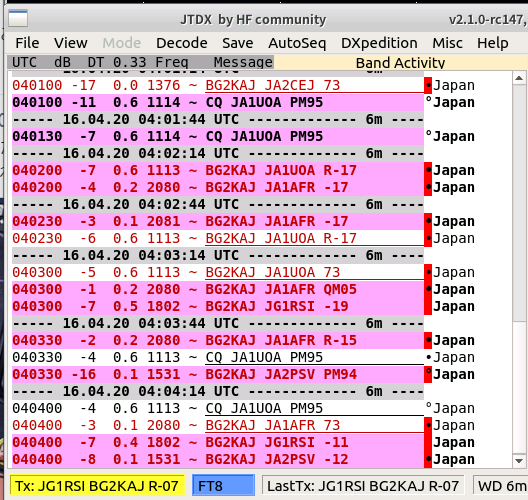528x500 pixels.
Task: Open the Misc menu
Action: click(x=447, y=43)
